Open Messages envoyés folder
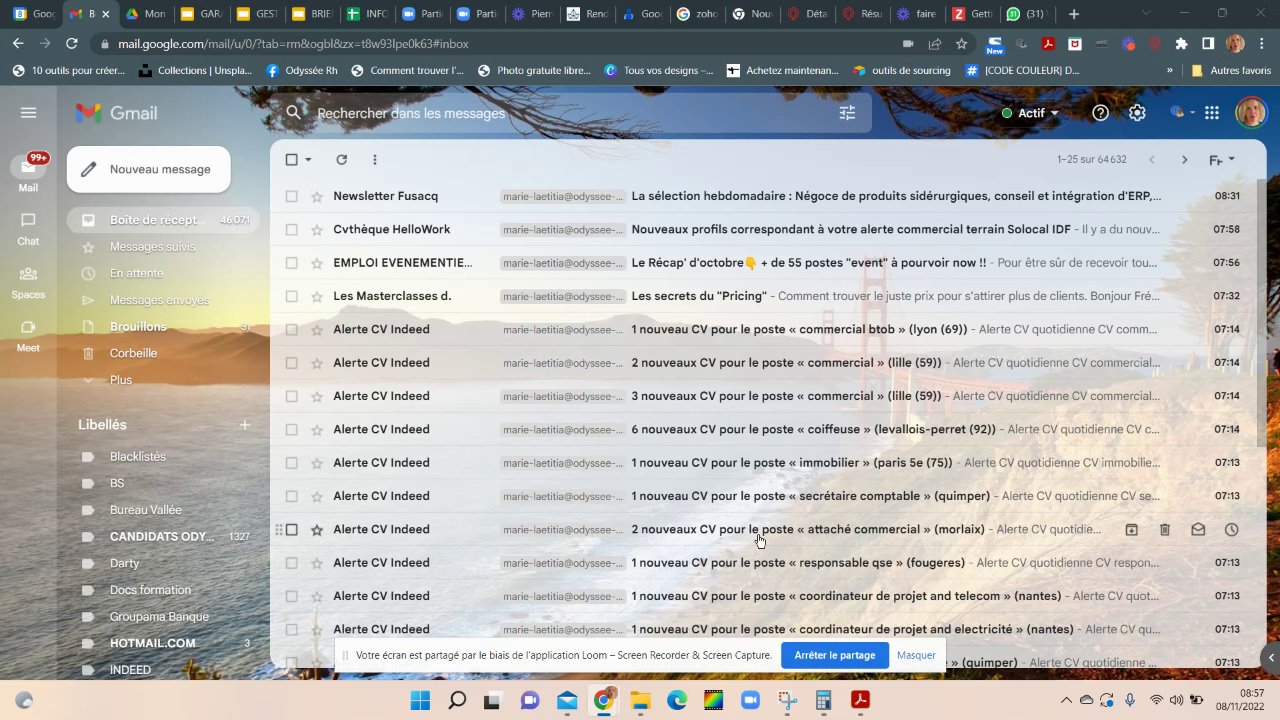 click(x=161, y=300)
